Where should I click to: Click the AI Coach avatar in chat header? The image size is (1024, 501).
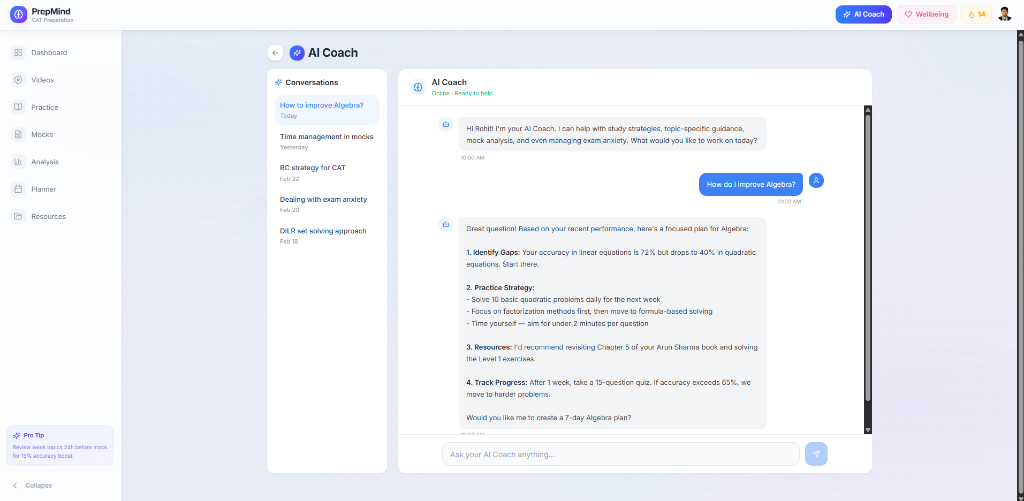pyautogui.click(x=418, y=87)
